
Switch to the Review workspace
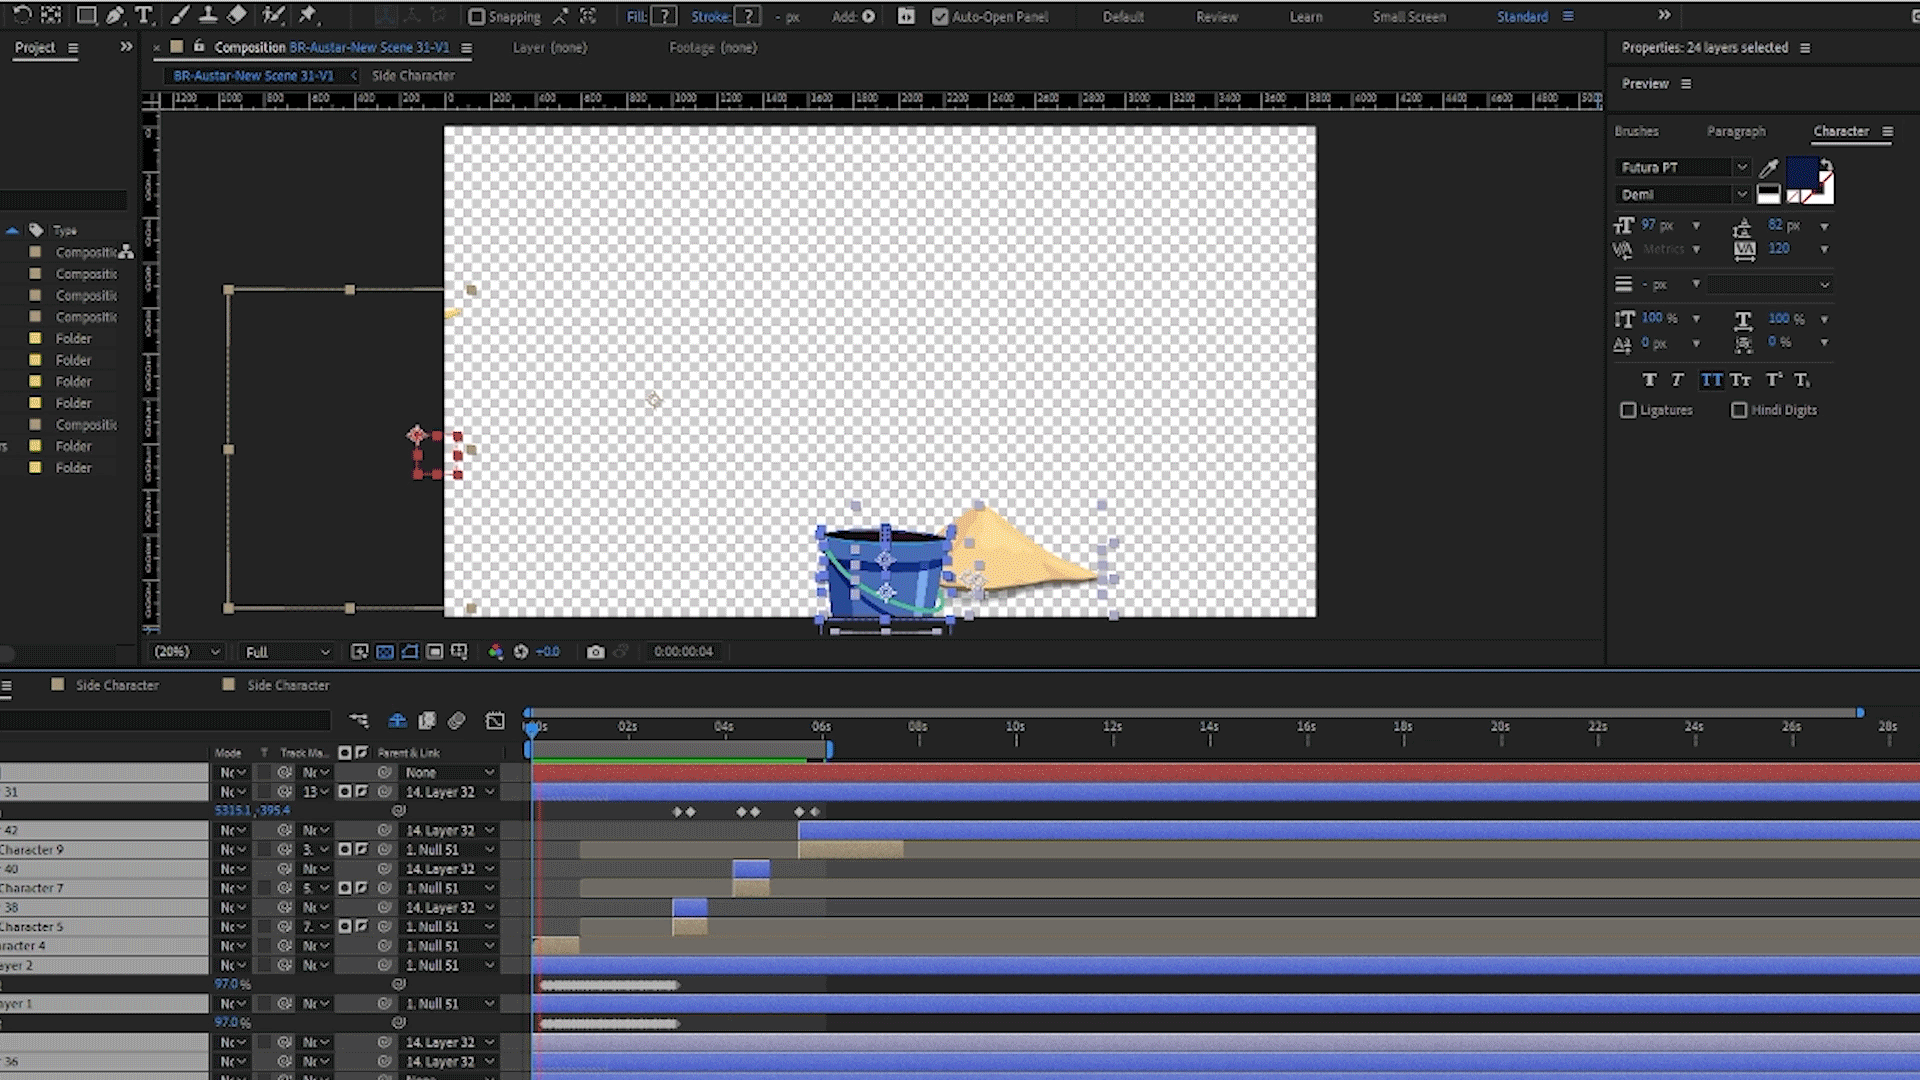click(x=1217, y=17)
